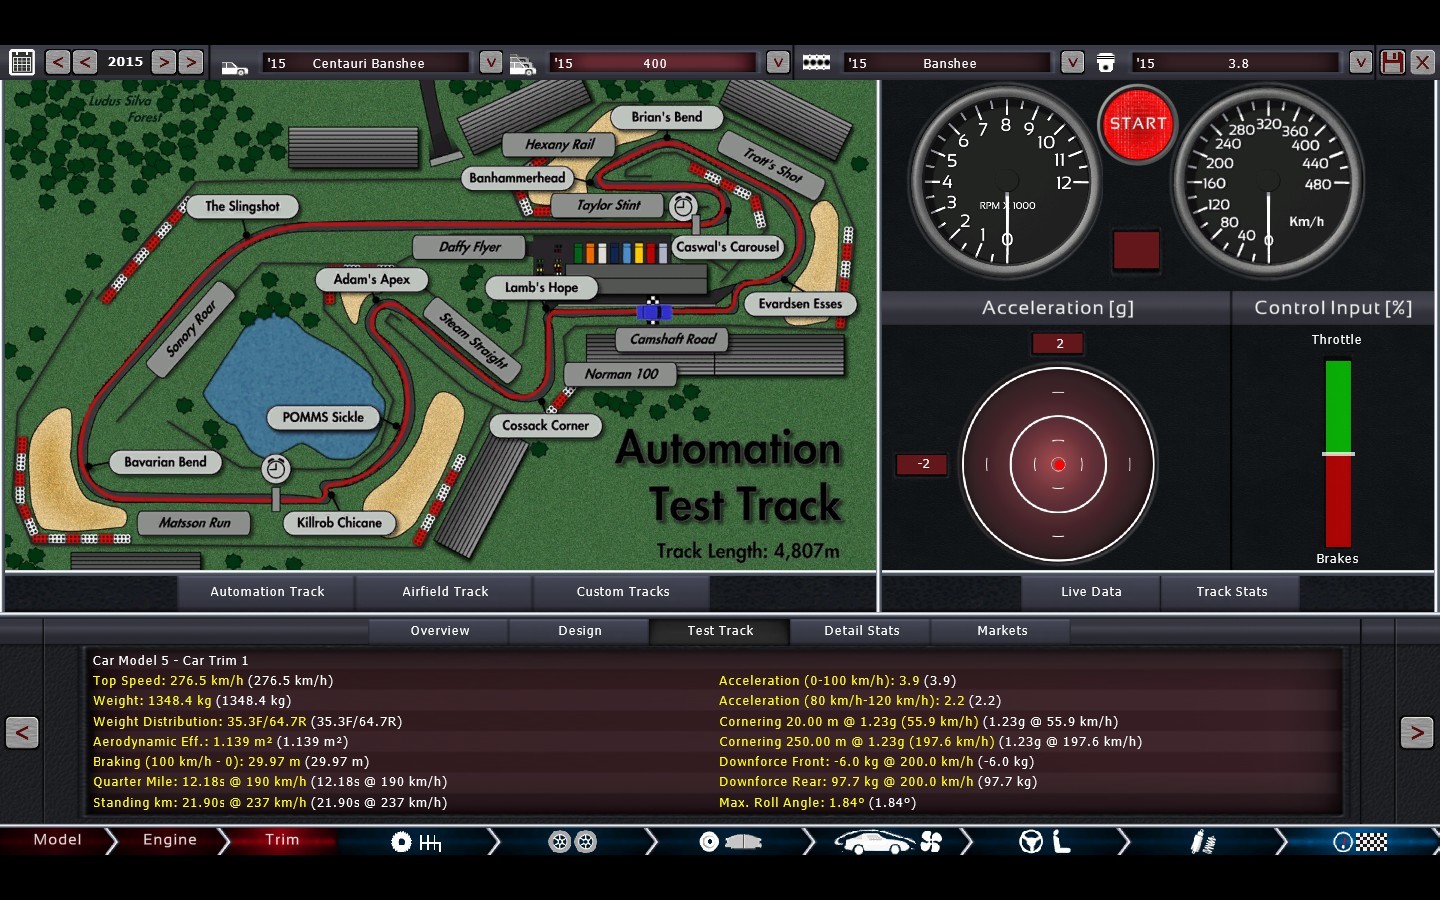Open the gearbox drivetrain step

[x=415, y=842]
